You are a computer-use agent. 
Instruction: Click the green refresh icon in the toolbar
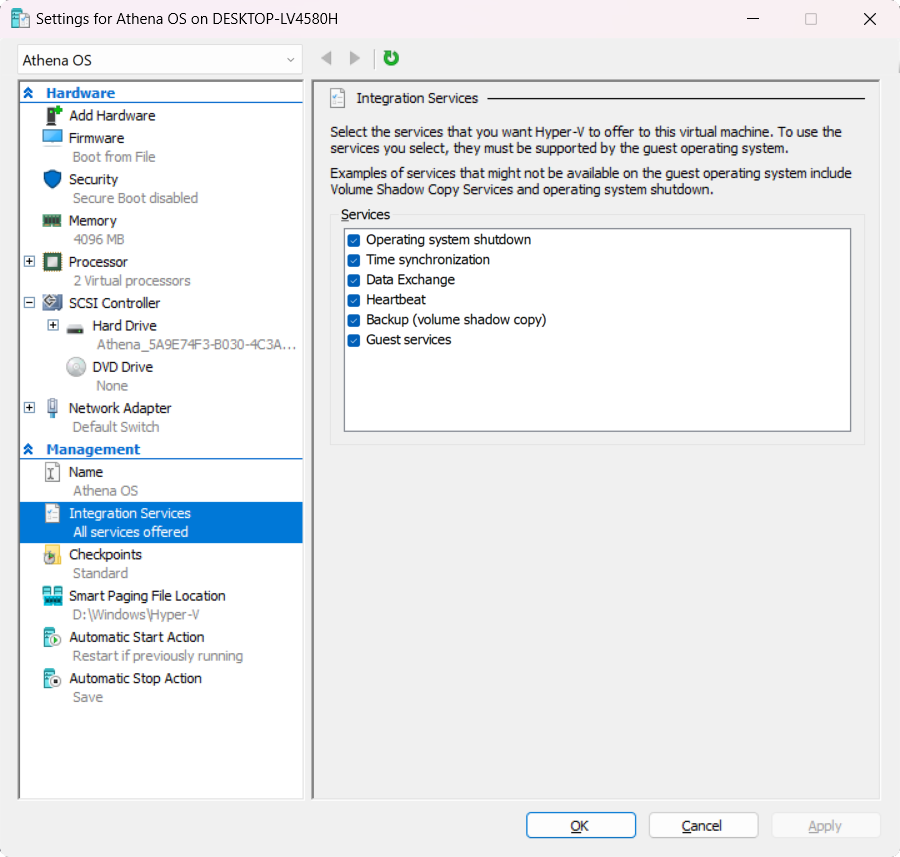(x=390, y=58)
